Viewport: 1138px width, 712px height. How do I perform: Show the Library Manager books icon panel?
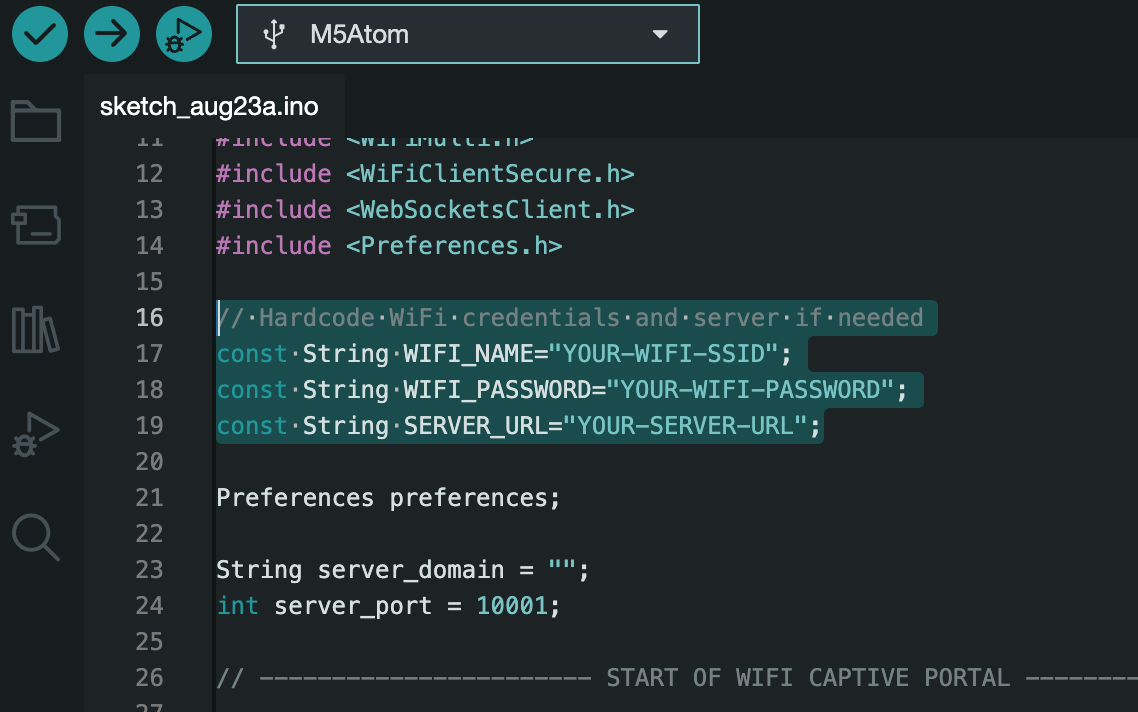click(x=36, y=330)
